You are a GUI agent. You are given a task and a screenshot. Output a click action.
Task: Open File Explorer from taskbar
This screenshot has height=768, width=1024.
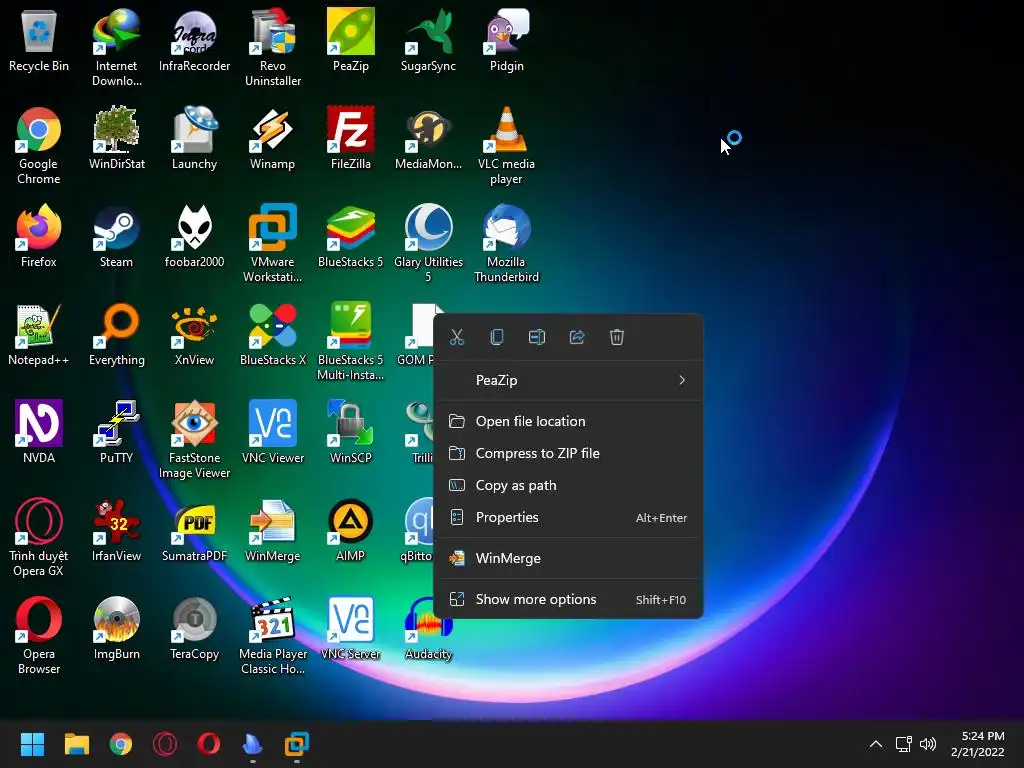point(76,744)
